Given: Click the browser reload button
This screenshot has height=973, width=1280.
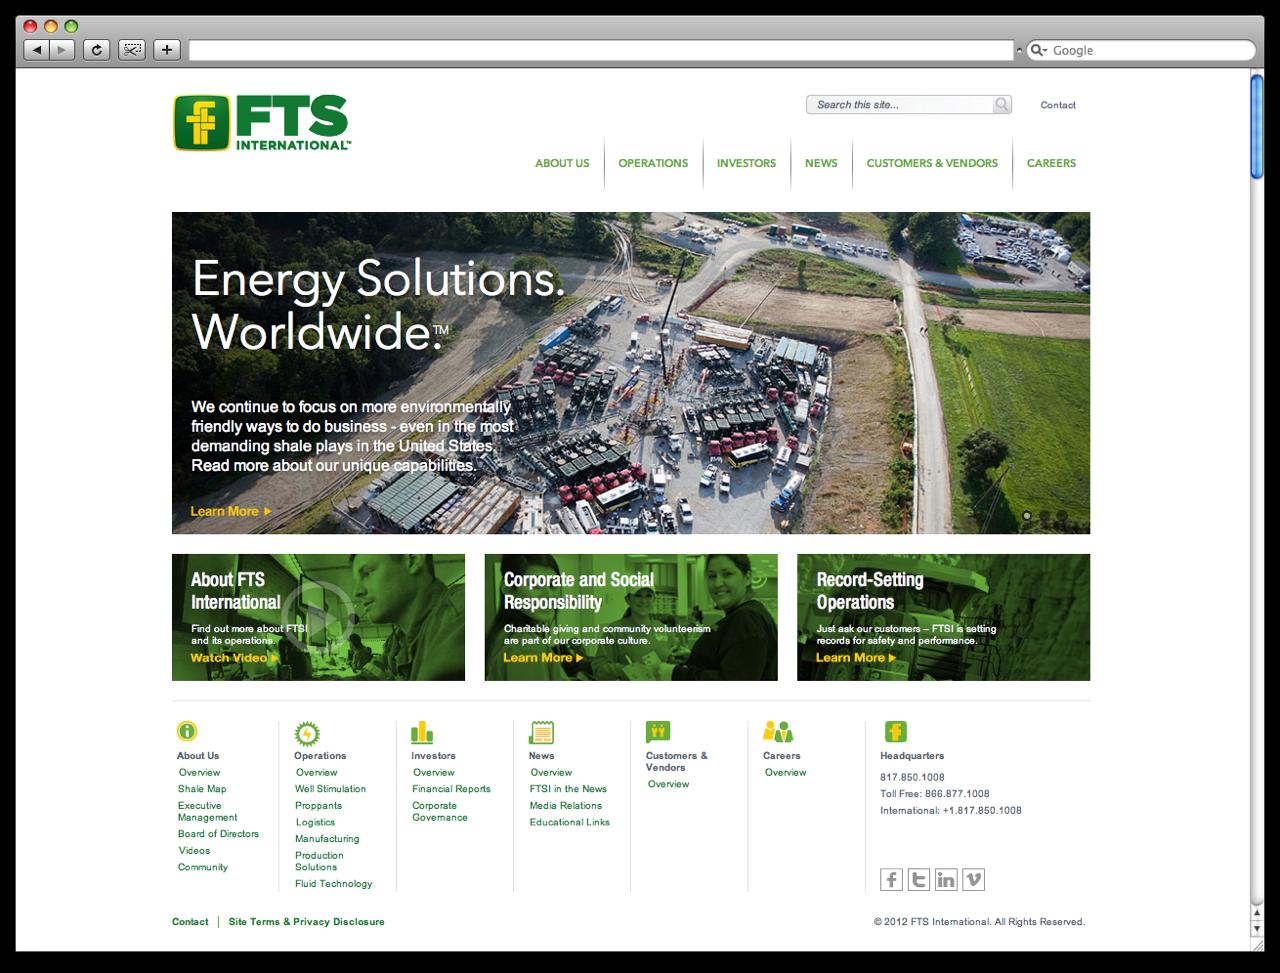Looking at the screenshot, I should (96, 50).
